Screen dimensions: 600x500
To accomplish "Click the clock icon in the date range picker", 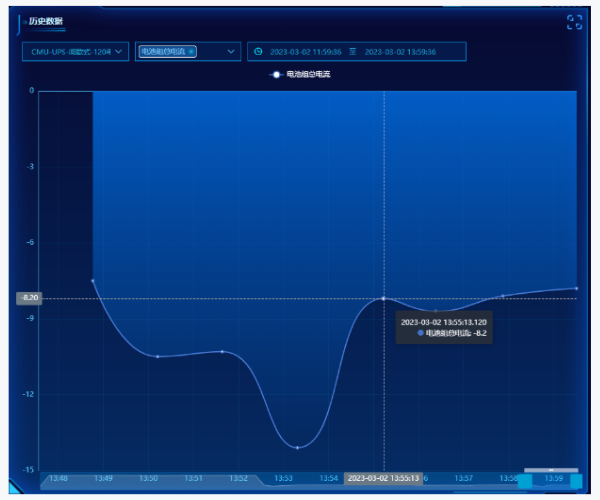I will coord(258,51).
